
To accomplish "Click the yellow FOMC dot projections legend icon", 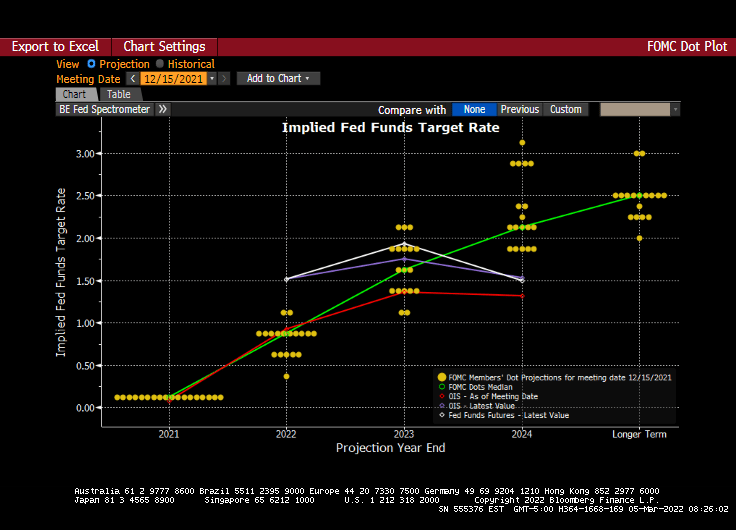I will [441, 378].
